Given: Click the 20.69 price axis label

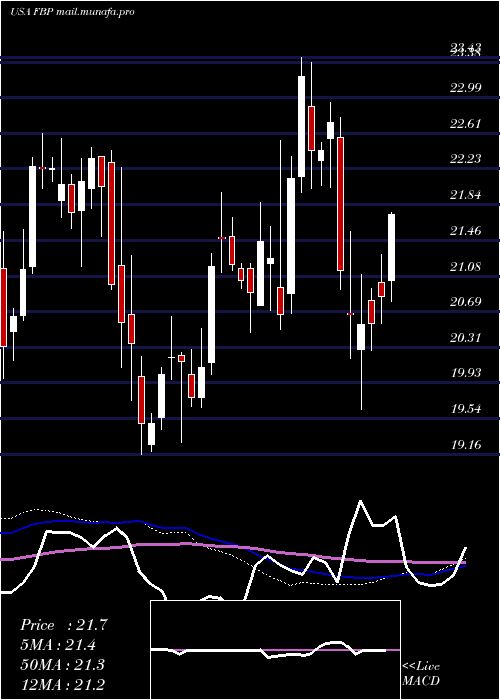Looking at the screenshot, I should coord(466,302).
